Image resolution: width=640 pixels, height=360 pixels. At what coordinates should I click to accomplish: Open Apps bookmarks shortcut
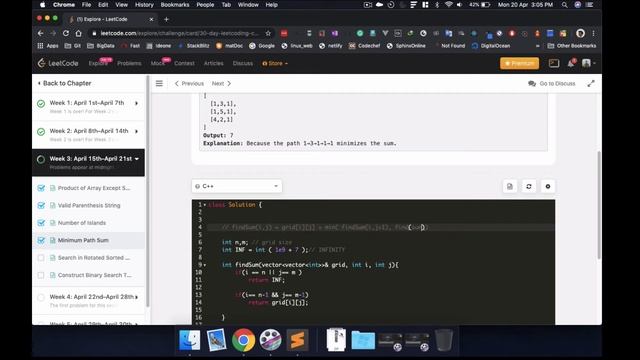[x=48, y=46]
